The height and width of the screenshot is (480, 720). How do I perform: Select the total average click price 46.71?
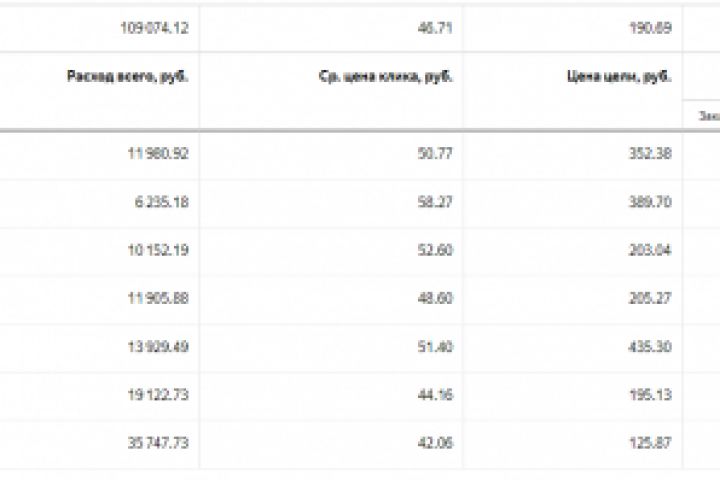click(435, 28)
